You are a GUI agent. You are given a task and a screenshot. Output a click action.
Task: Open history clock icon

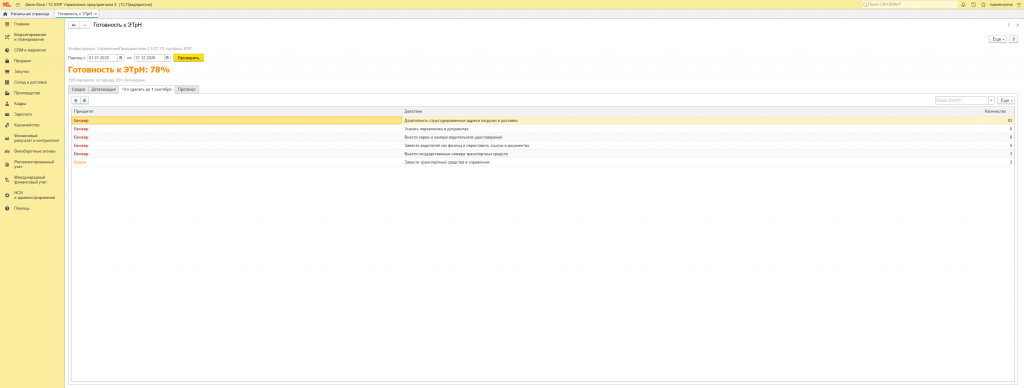(x=973, y=4)
